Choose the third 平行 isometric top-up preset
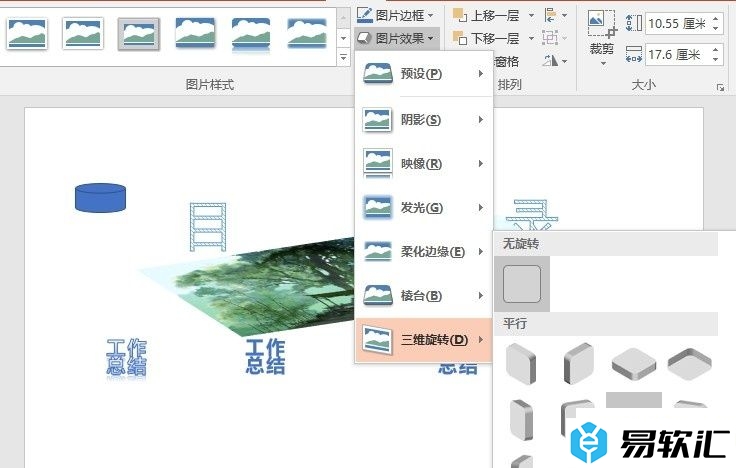Screen dimensions: 736x468 tap(634, 364)
